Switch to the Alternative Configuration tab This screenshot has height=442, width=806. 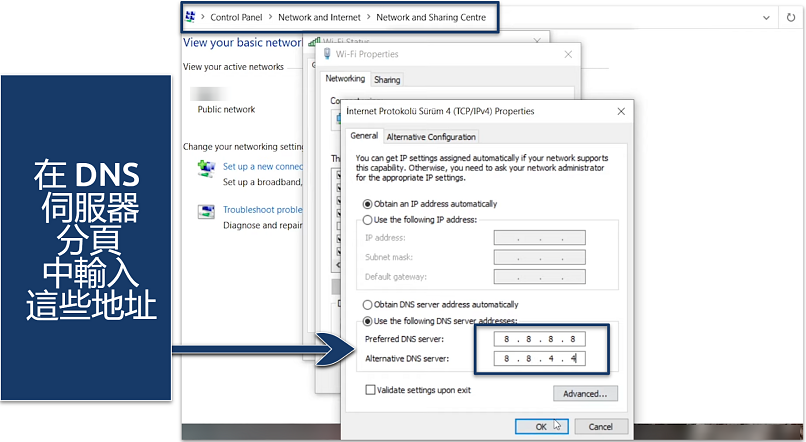(431, 137)
